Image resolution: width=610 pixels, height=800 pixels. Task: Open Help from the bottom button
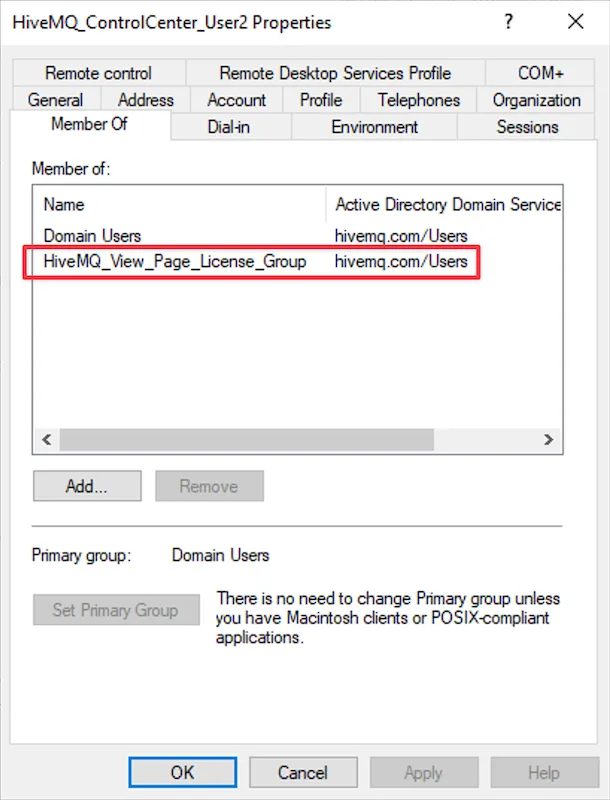[x=544, y=772]
